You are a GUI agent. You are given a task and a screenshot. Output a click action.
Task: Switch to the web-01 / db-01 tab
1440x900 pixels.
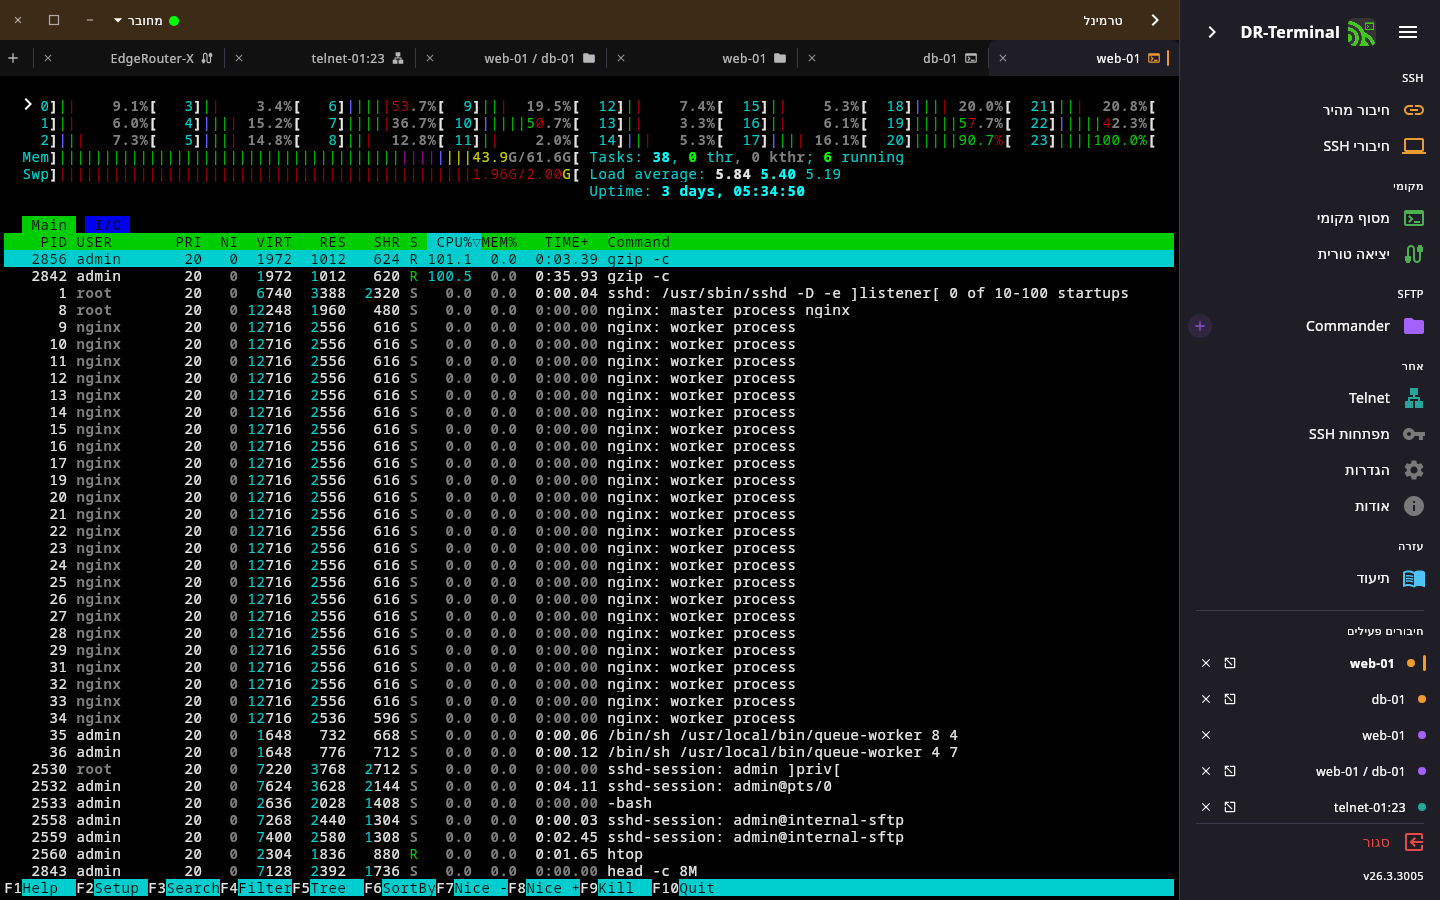(x=530, y=58)
